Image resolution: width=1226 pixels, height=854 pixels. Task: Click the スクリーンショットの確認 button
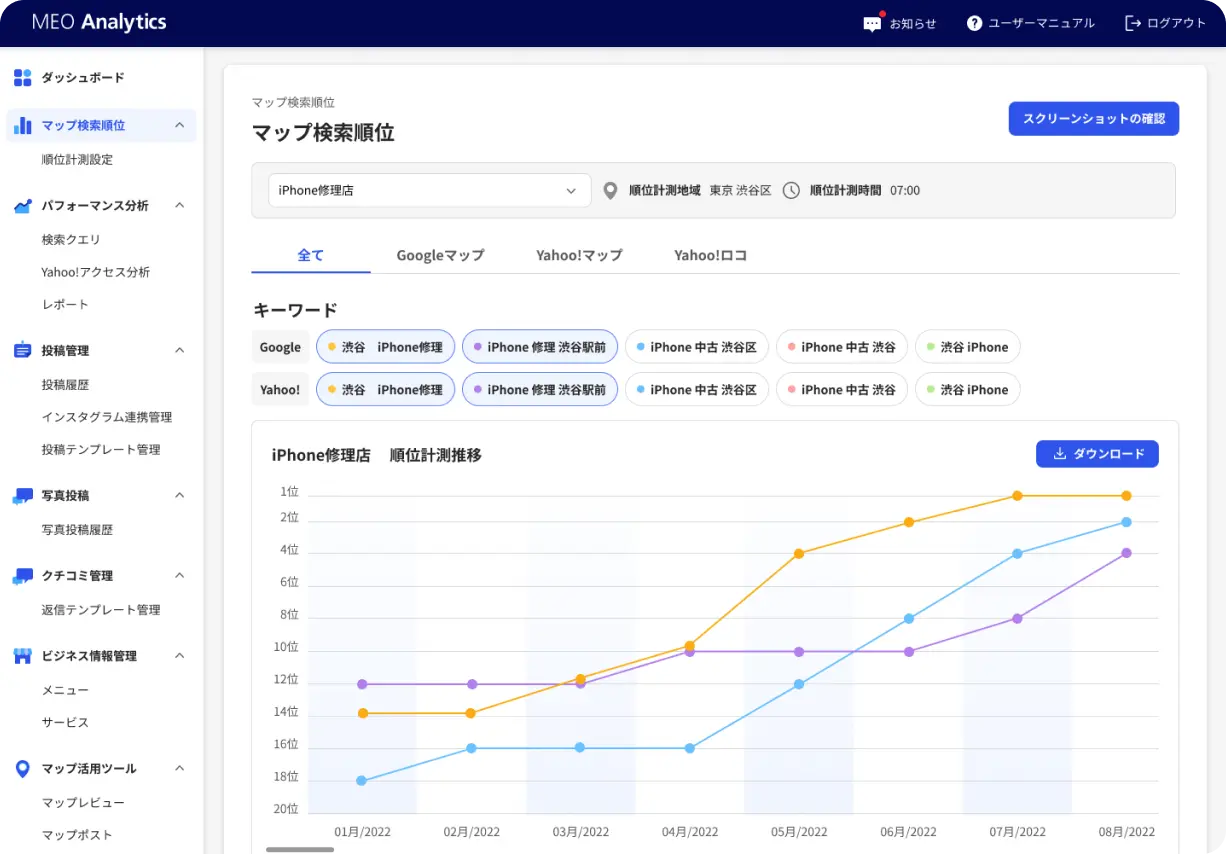coord(1093,118)
